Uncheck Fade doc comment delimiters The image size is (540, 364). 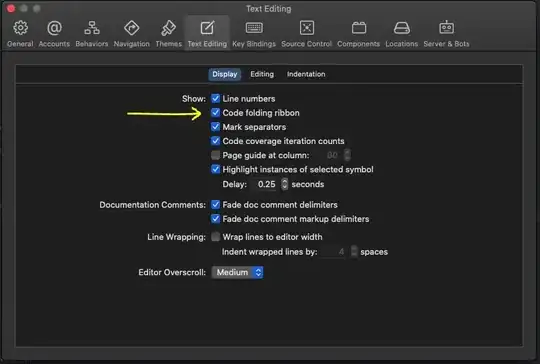click(x=215, y=205)
